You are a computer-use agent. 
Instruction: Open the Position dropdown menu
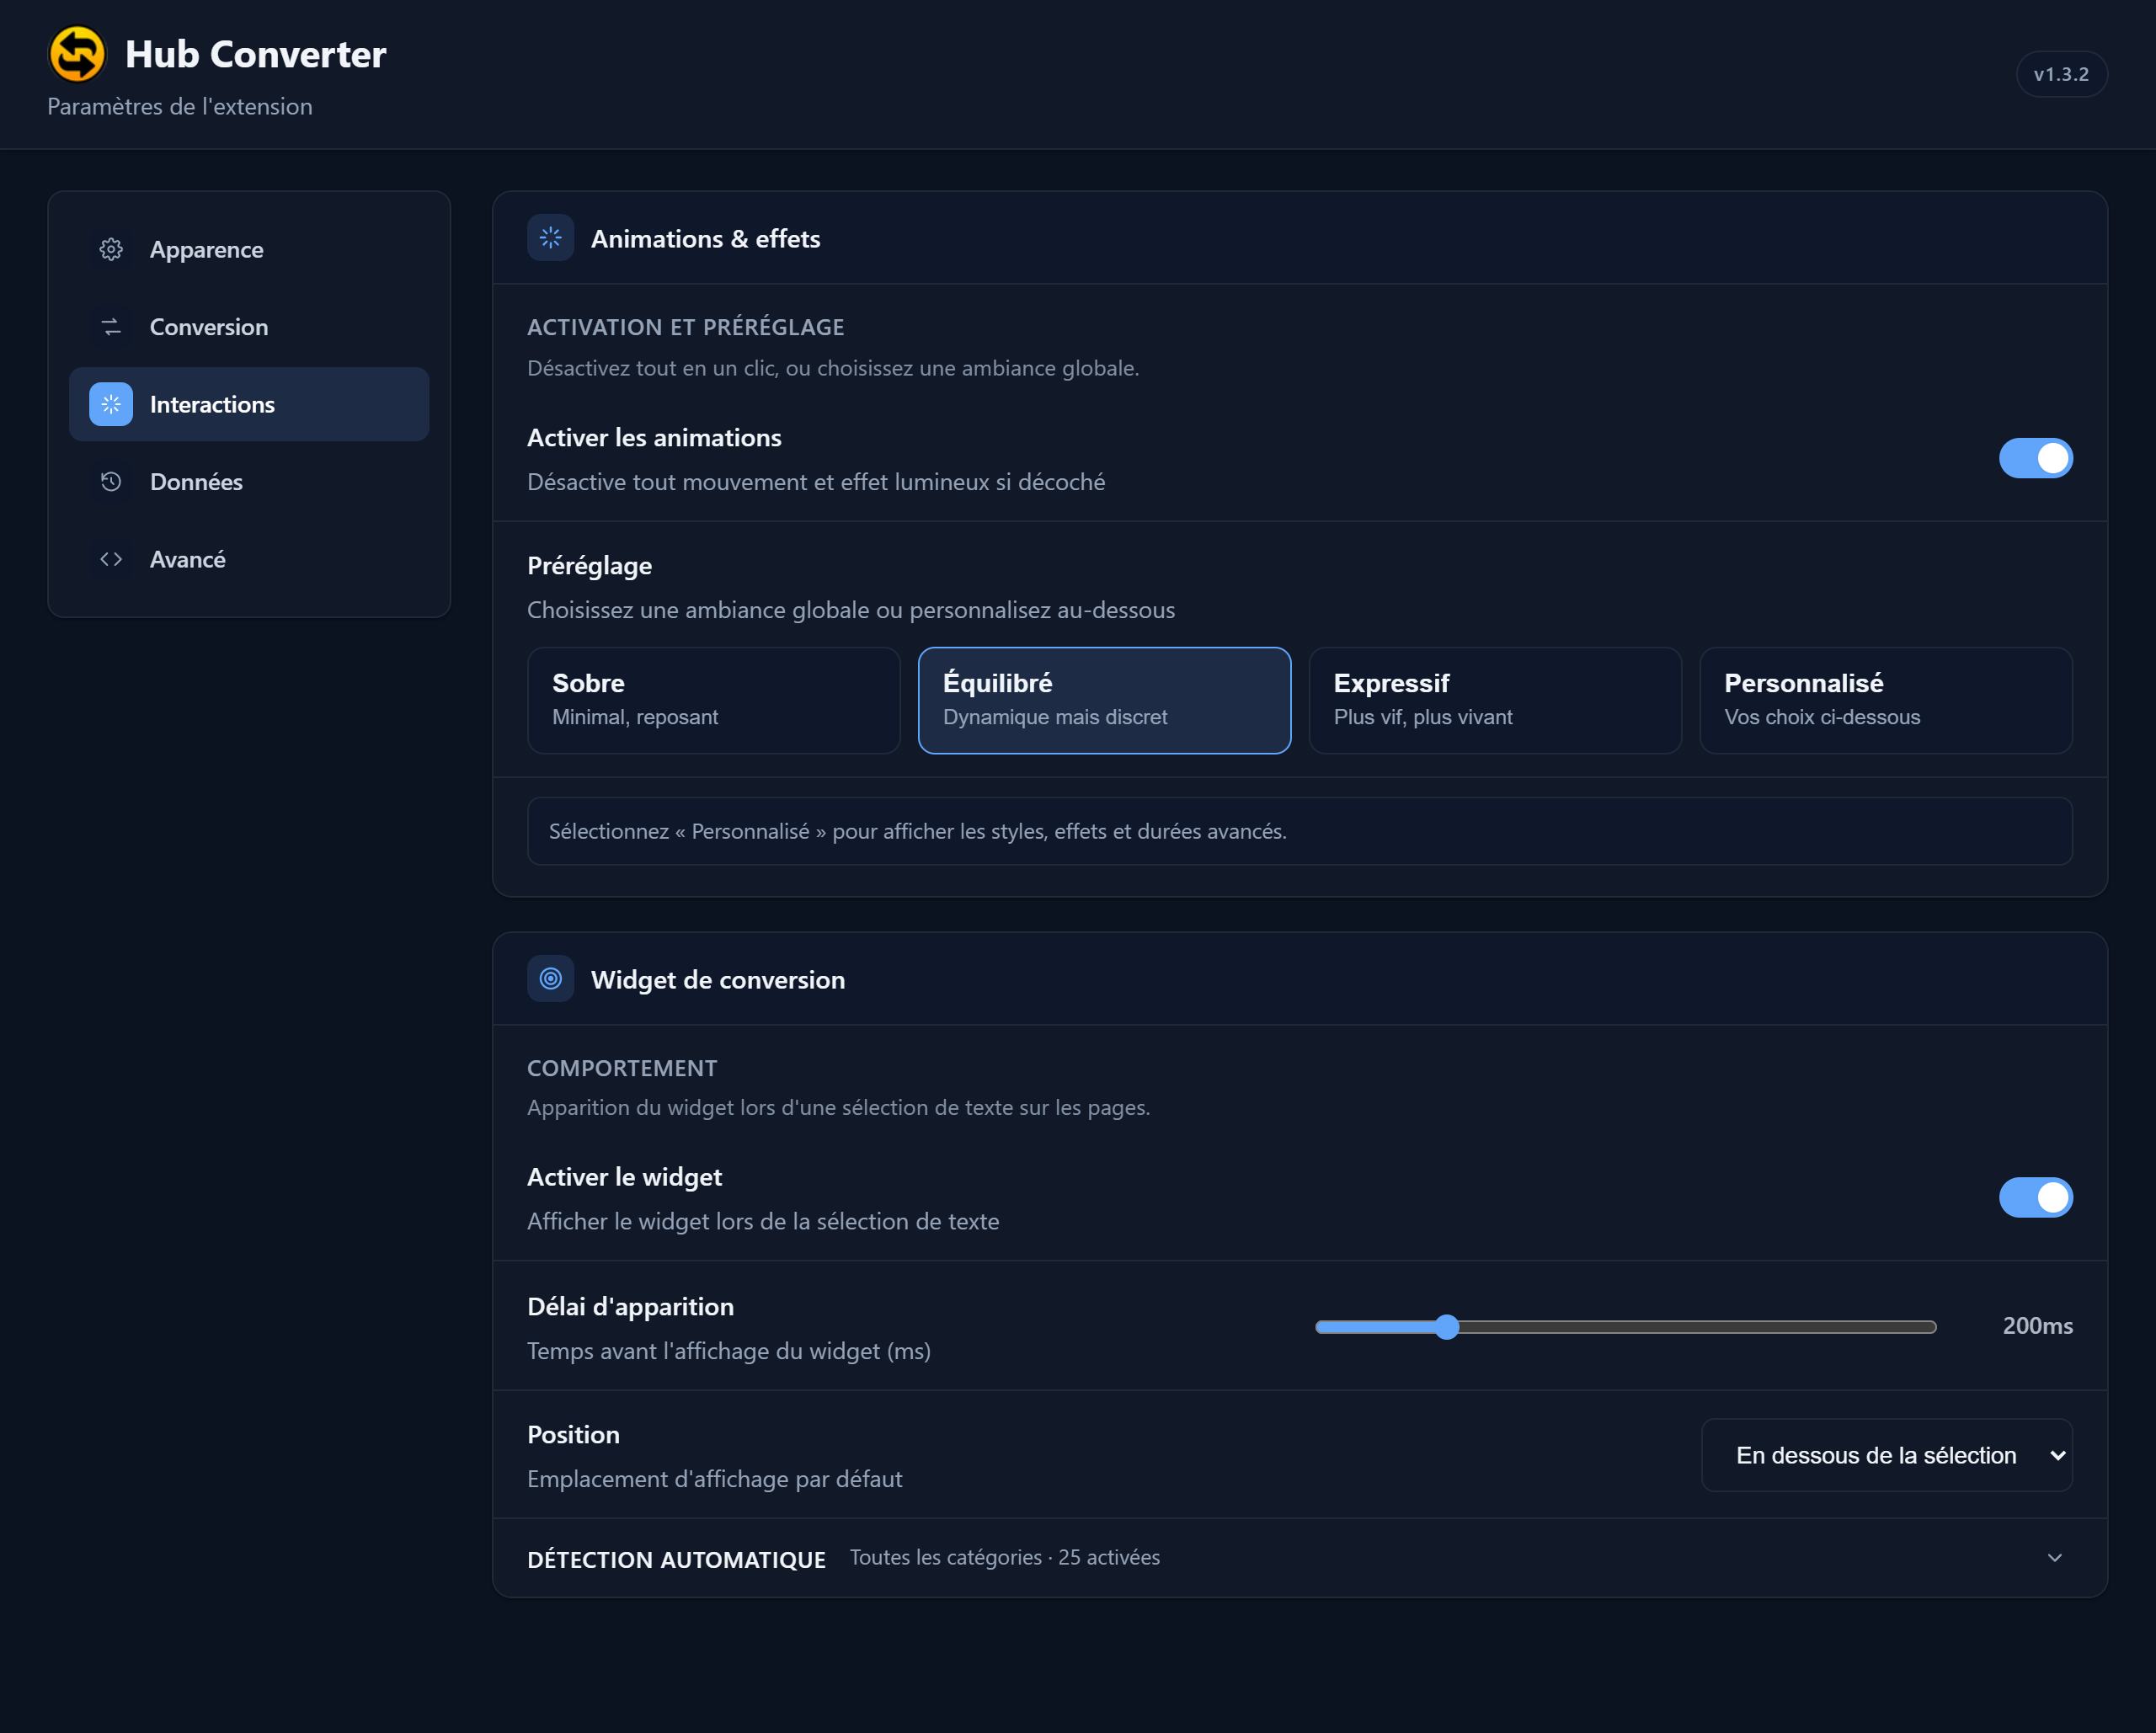click(1887, 1455)
